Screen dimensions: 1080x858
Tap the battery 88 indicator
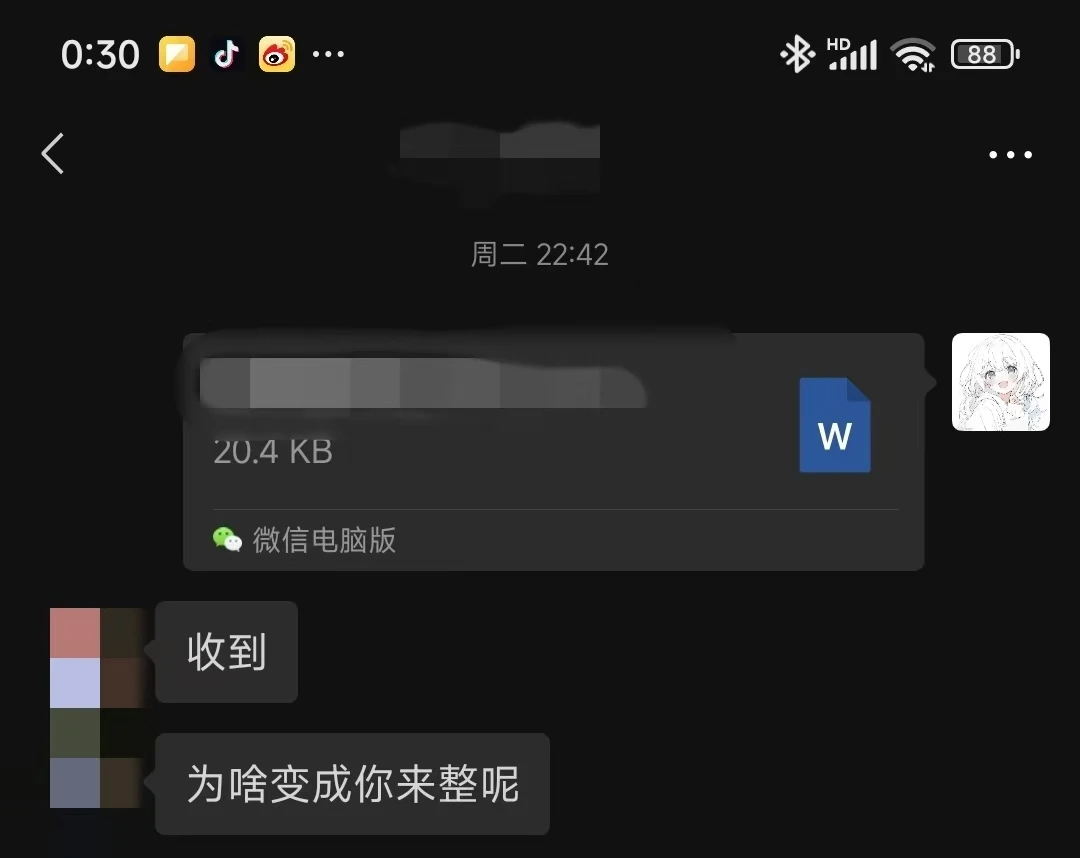[x=985, y=54]
